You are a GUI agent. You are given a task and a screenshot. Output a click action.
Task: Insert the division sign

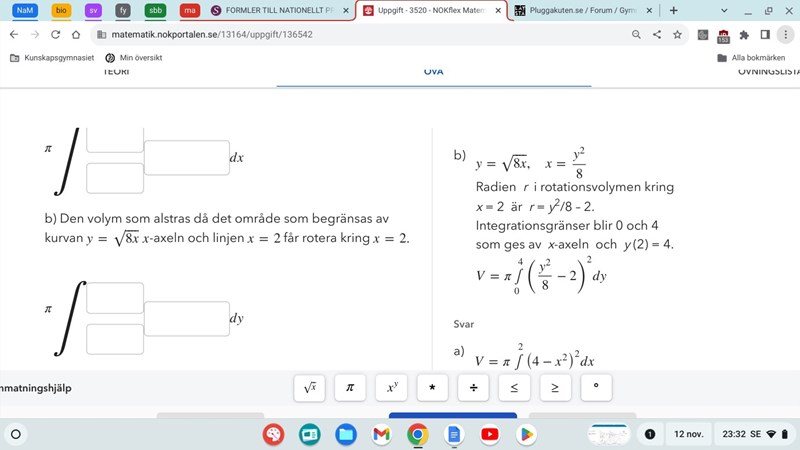[x=472, y=387]
